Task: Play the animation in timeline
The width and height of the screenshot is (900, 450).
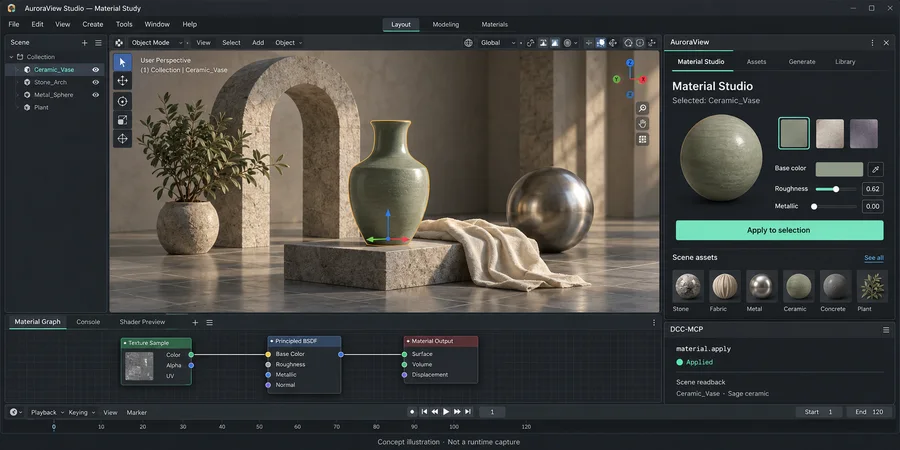Action: click(x=446, y=412)
